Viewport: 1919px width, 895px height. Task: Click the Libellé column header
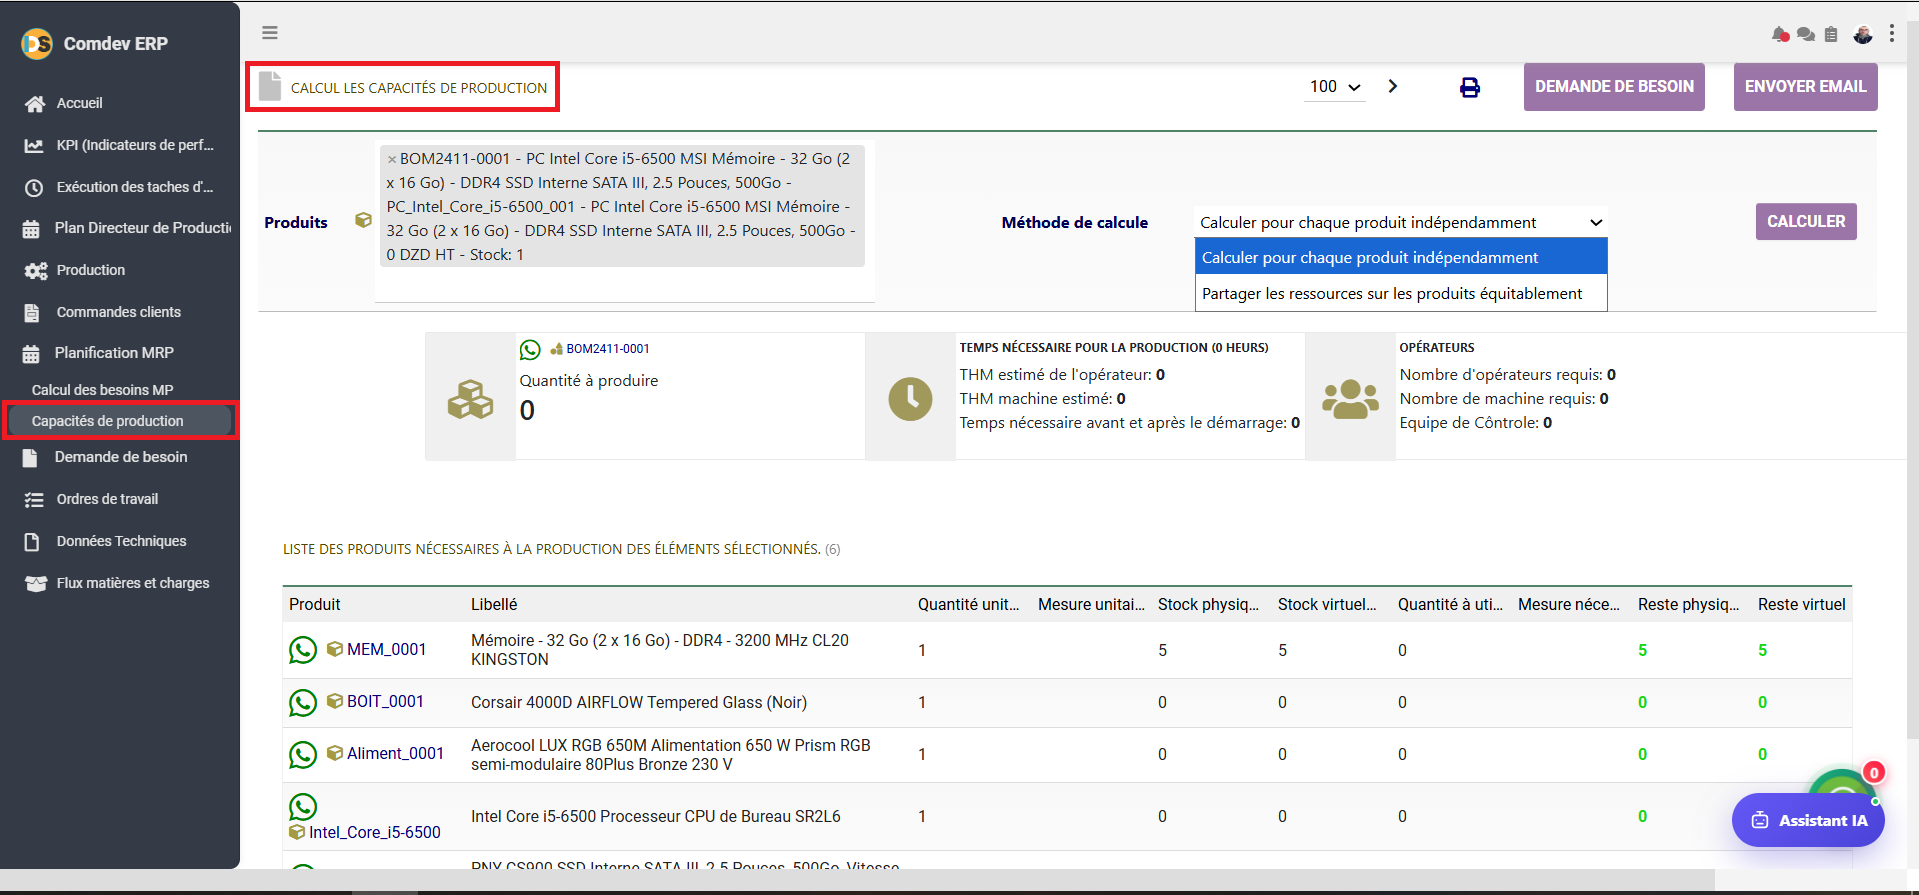(494, 605)
